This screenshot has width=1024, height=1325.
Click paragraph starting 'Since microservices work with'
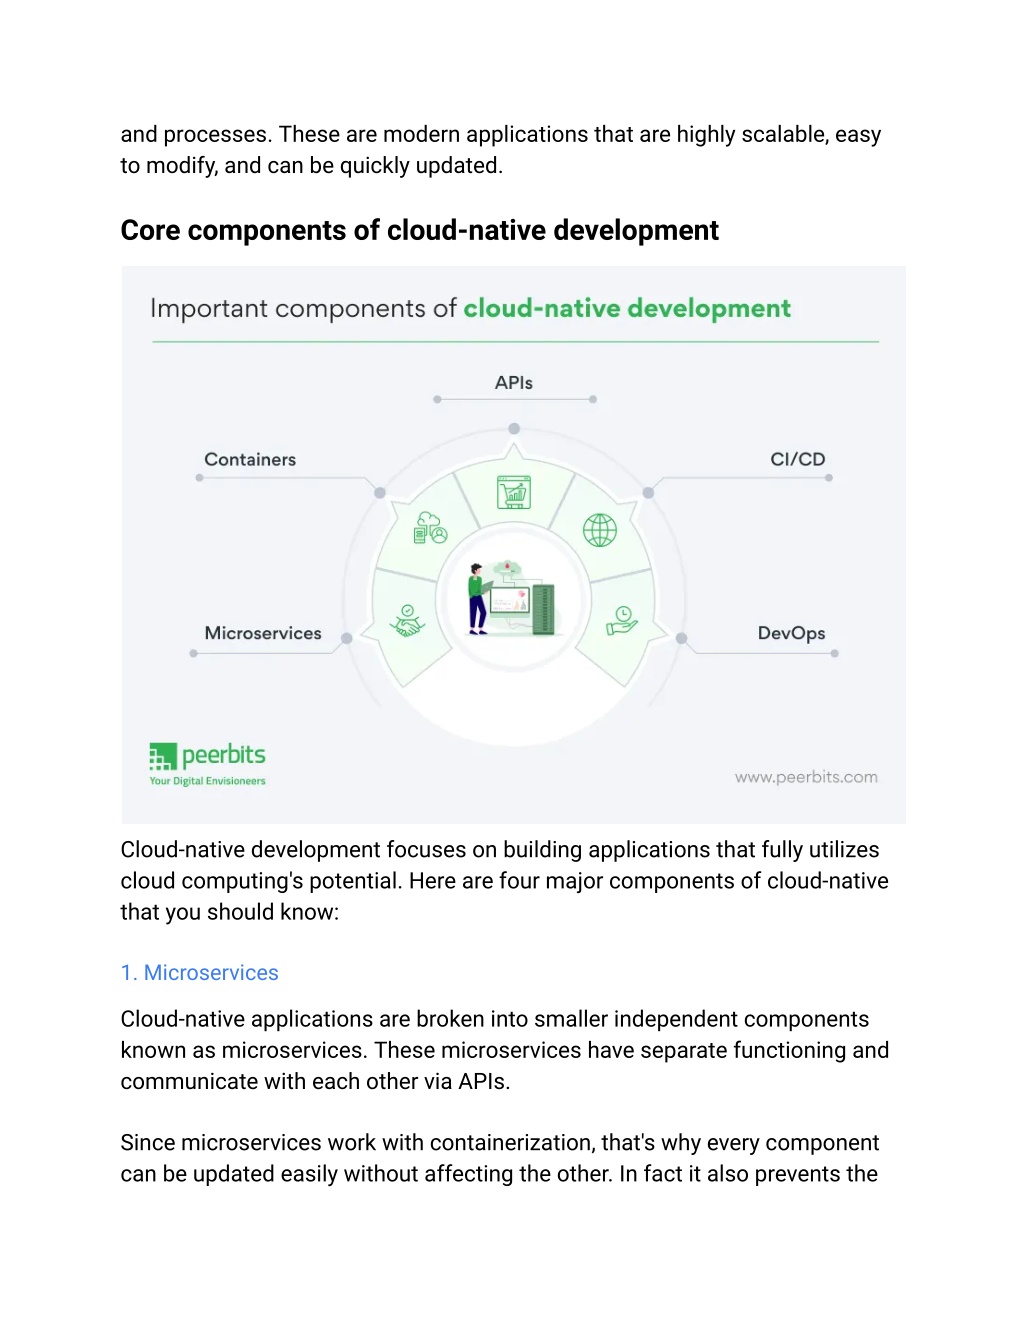click(500, 1158)
